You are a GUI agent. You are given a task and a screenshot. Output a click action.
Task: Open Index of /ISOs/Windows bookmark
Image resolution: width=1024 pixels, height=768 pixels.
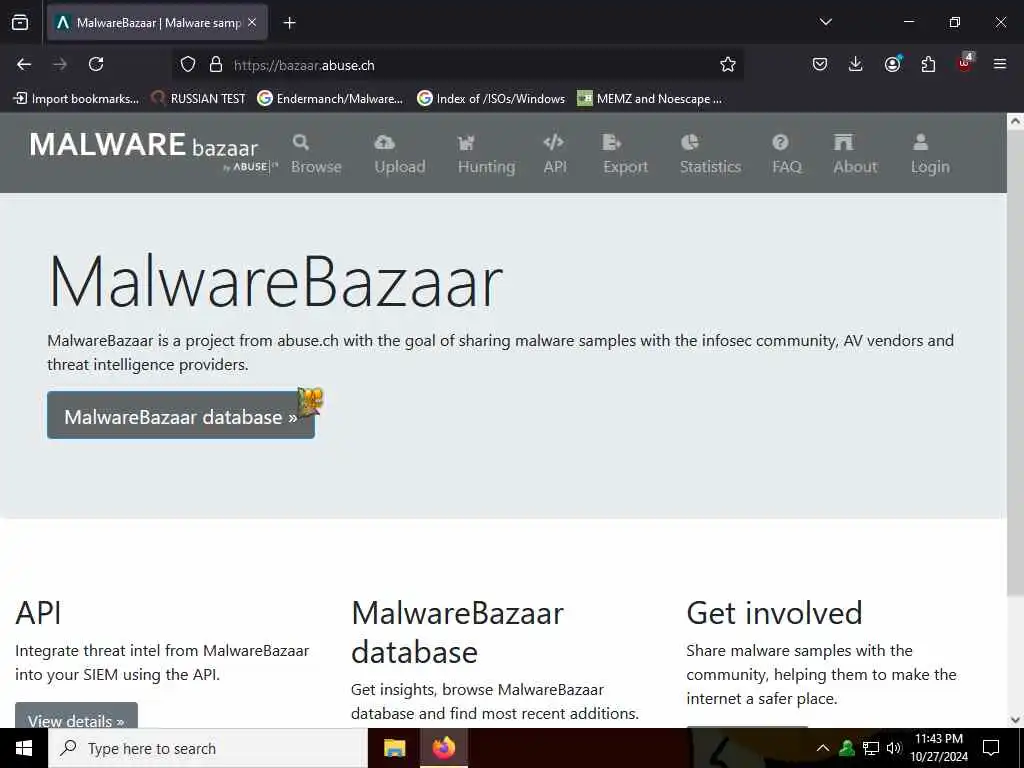coord(491,99)
